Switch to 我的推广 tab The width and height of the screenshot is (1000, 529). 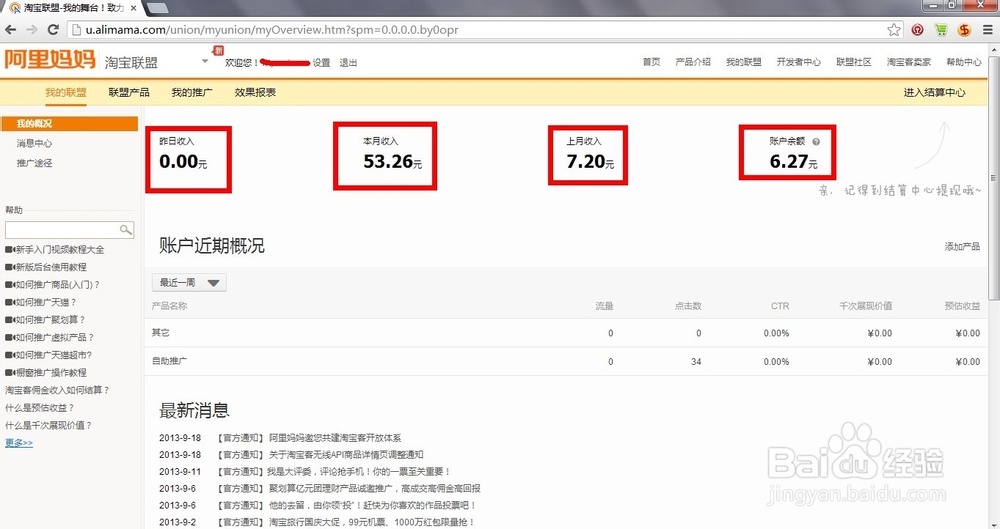point(192,93)
